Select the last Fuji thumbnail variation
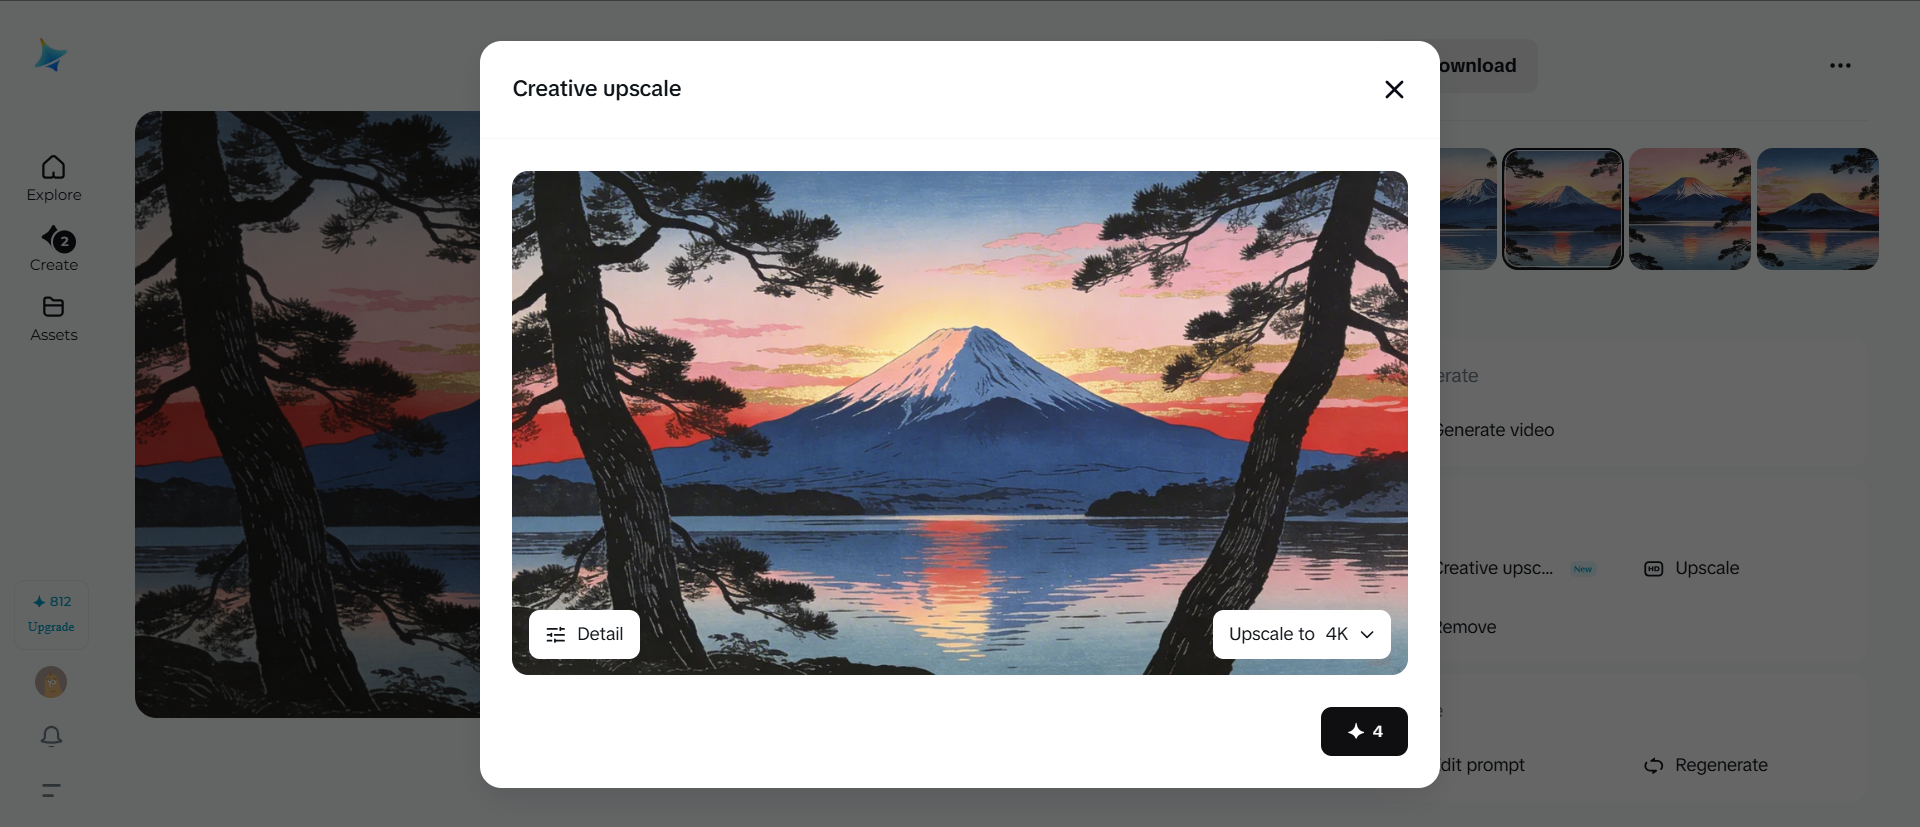This screenshot has width=1920, height=827. coord(1817,209)
